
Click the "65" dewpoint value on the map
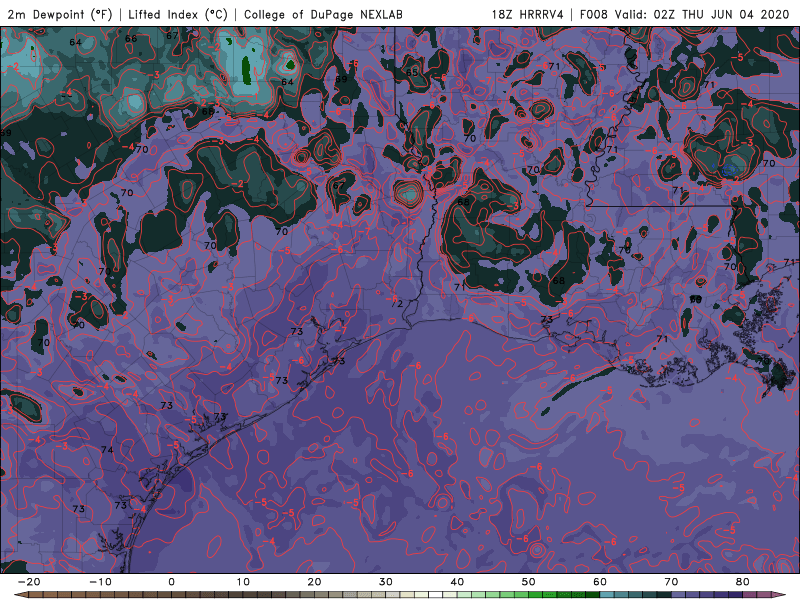pyautogui.click(x=412, y=72)
